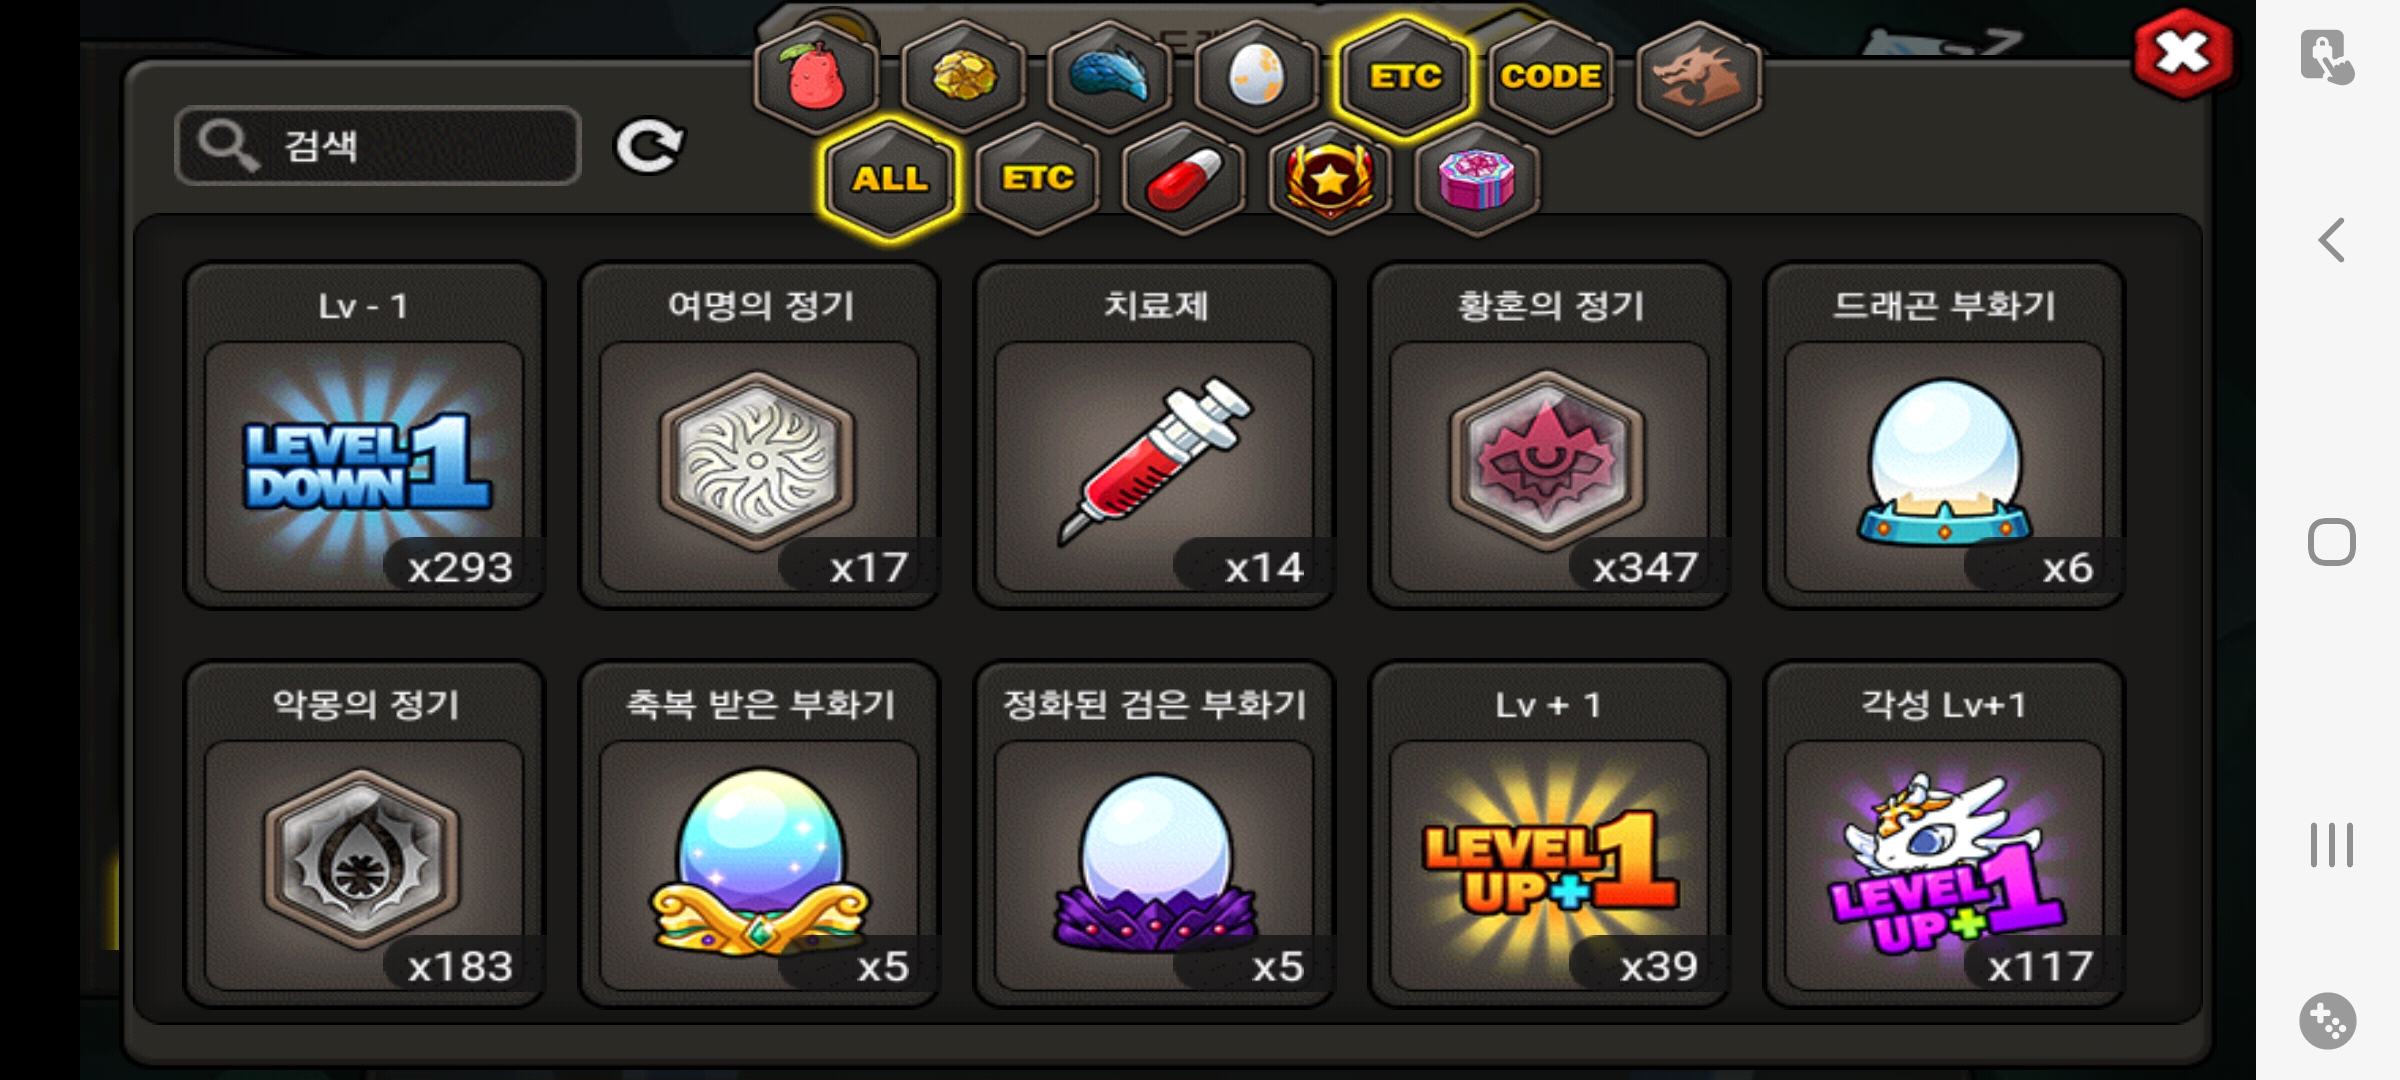
Task: Select the egg category hexagon
Action: [1257, 77]
